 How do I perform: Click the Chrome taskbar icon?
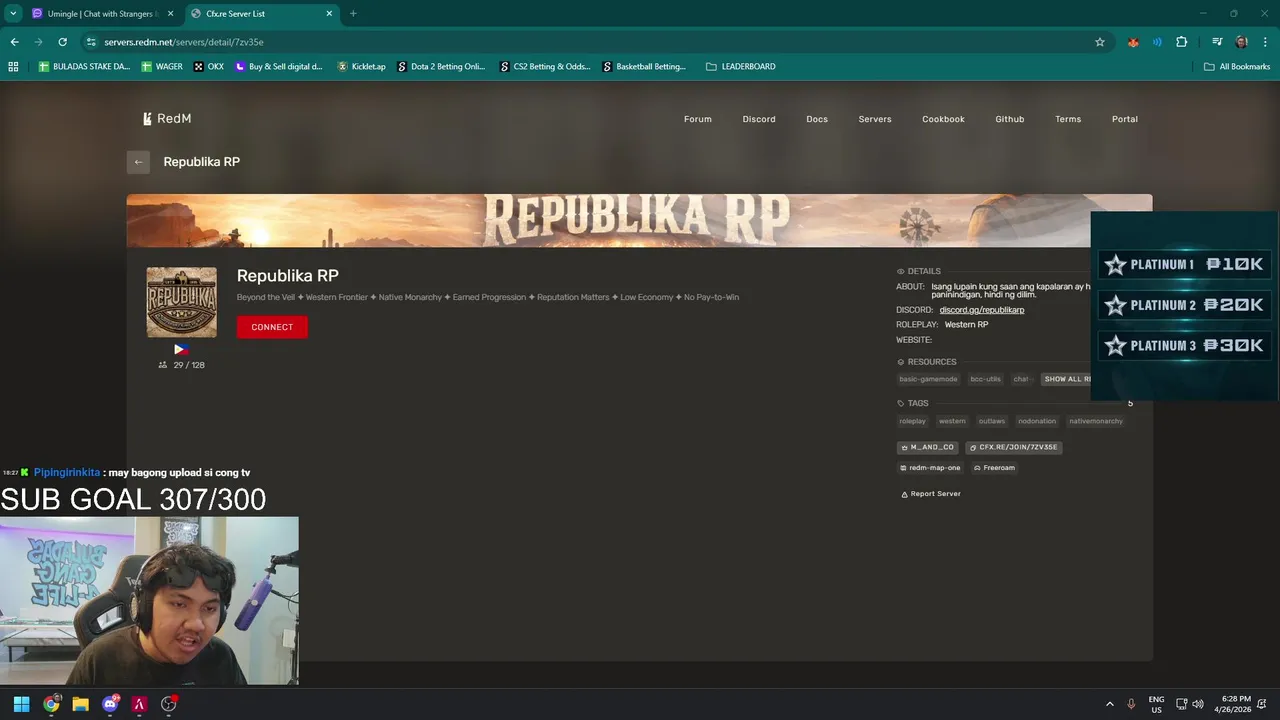tap(51, 704)
